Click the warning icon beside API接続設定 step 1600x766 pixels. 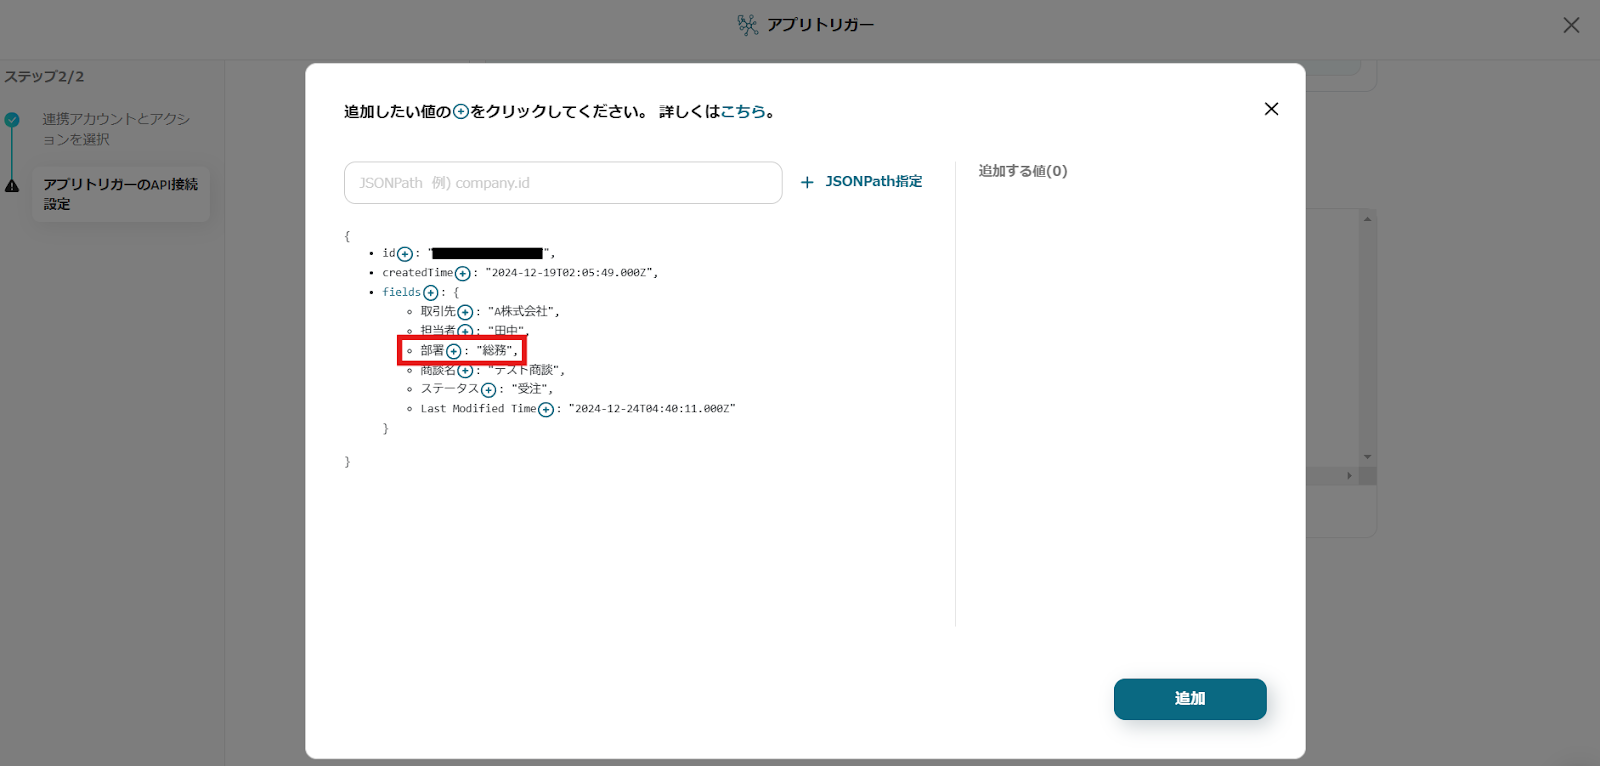click(12, 186)
